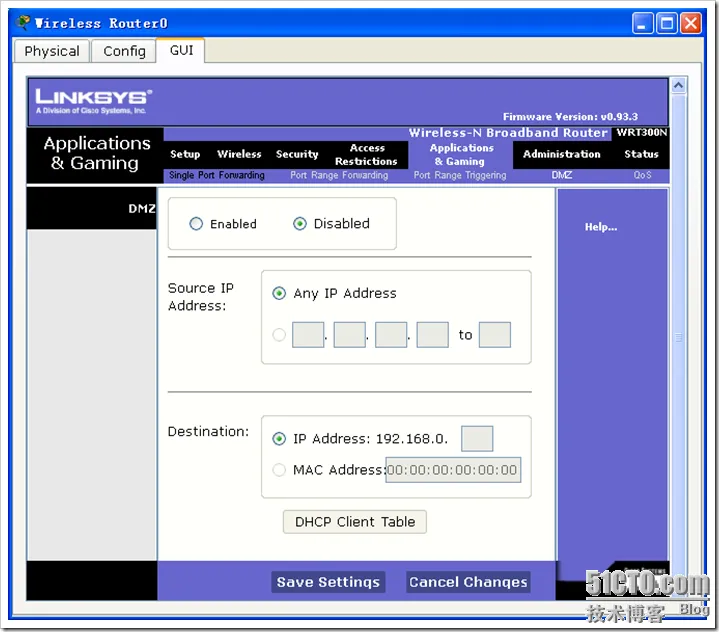Close the Wireless Router0 window
Screen dimensions: 719x632
(691, 23)
